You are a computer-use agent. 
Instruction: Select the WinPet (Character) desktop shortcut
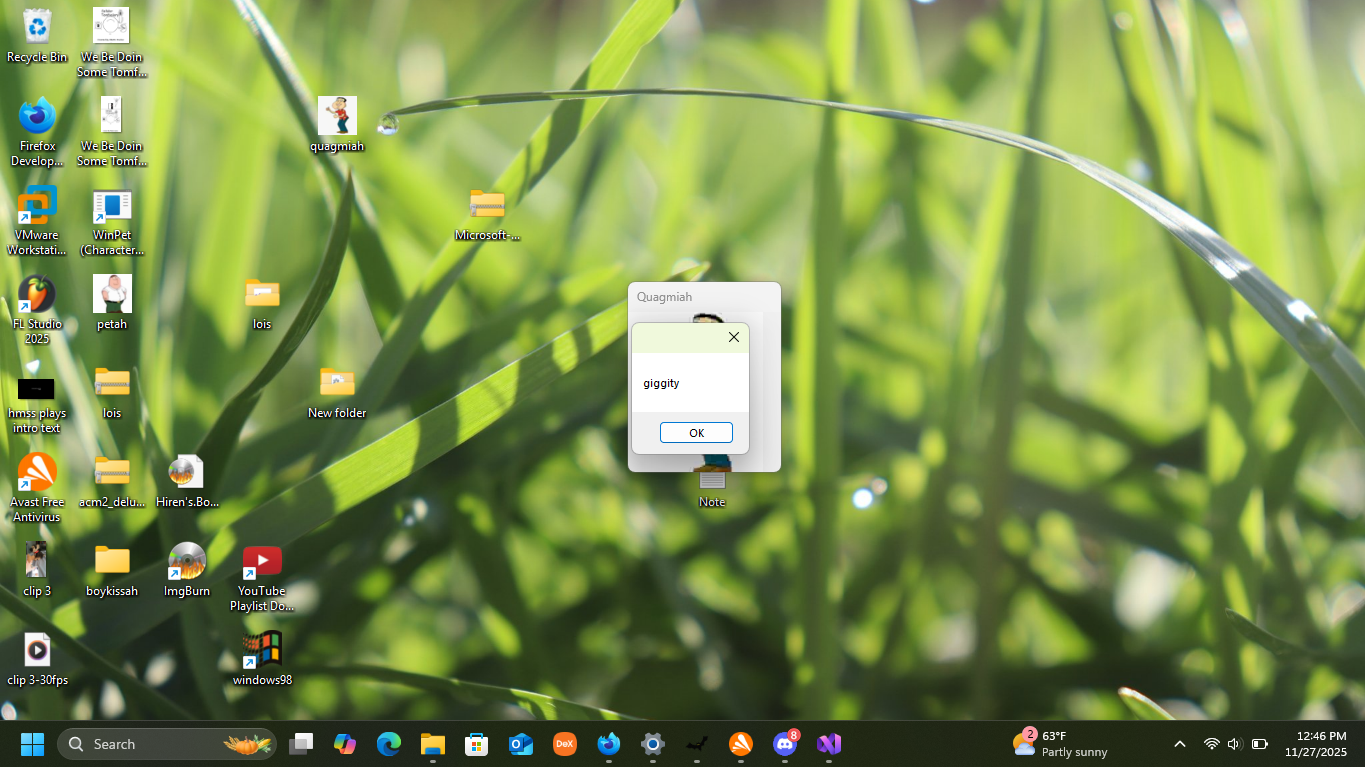pyautogui.click(x=112, y=221)
